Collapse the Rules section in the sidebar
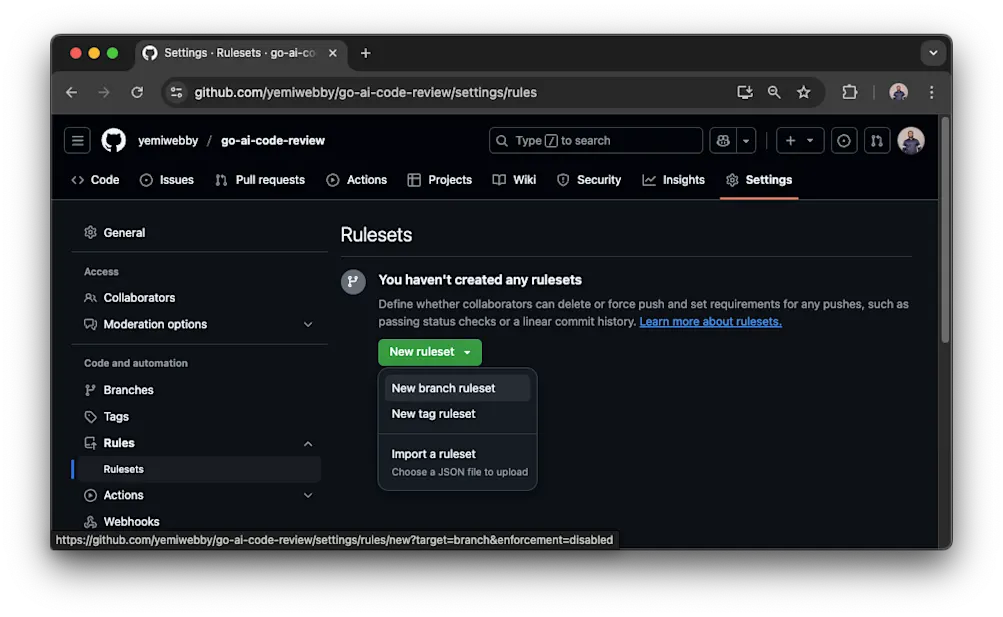1003x617 pixels. point(308,443)
